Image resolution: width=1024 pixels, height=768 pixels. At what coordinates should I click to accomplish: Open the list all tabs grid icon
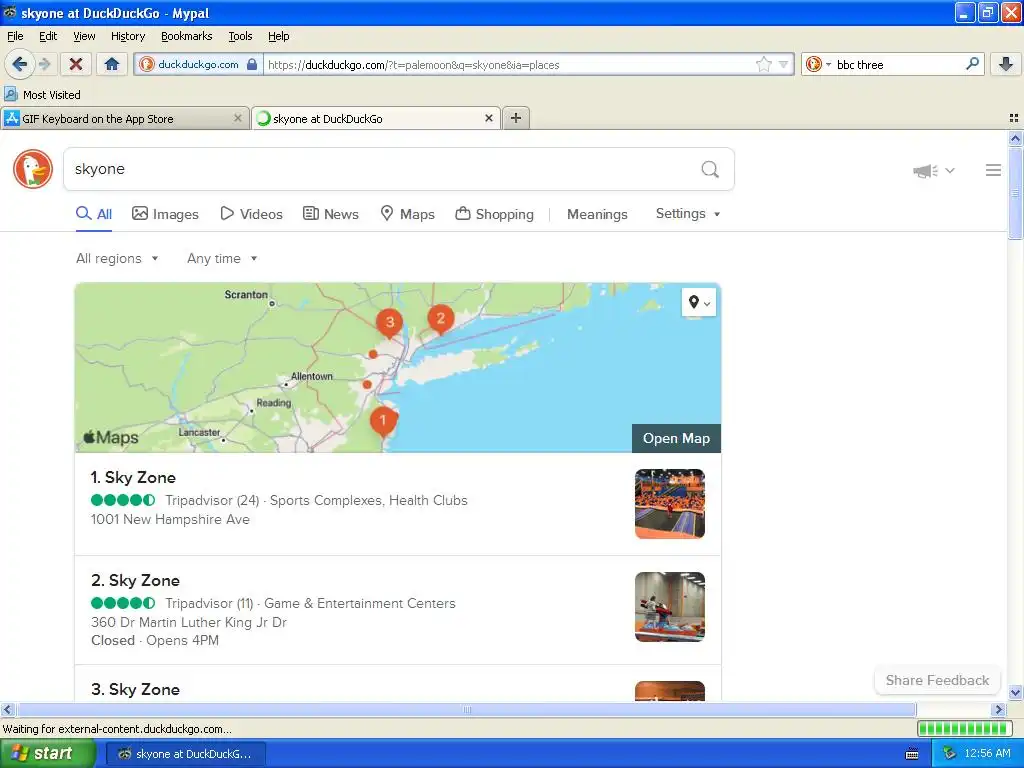tap(1014, 118)
